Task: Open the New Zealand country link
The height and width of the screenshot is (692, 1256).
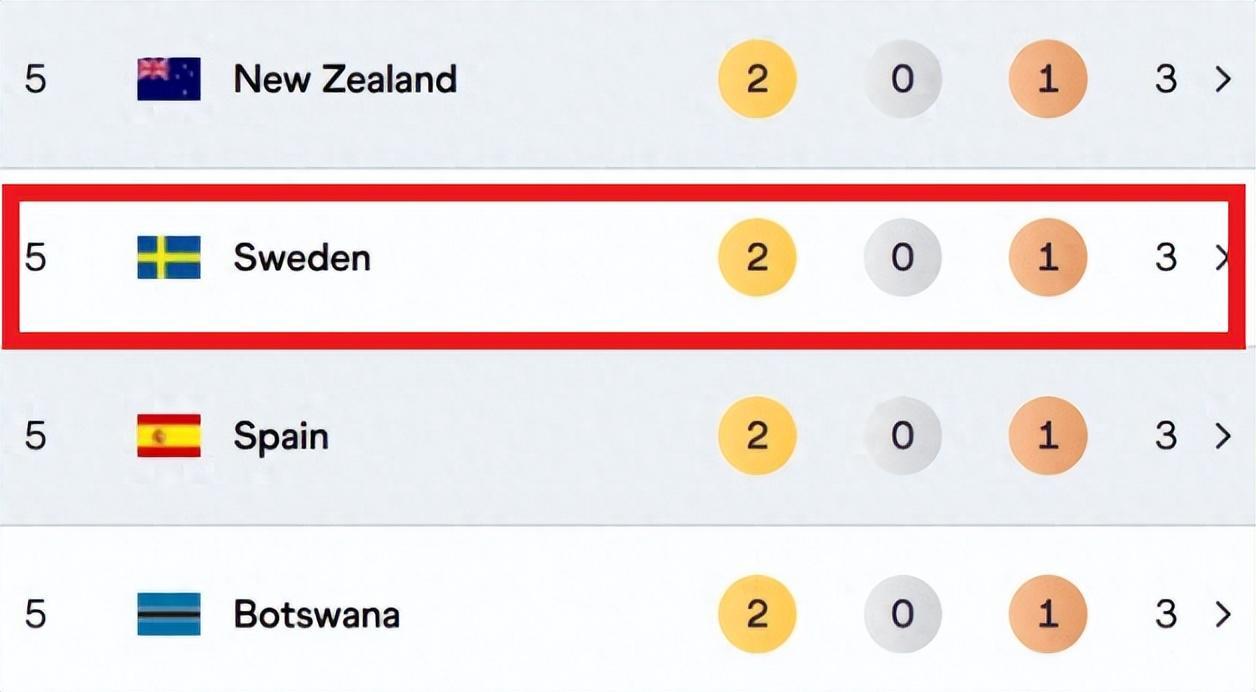Action: click(345, 79)
